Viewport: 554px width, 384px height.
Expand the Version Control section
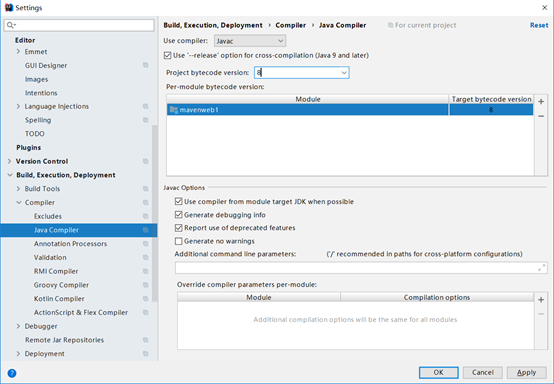tap(10, 161)
